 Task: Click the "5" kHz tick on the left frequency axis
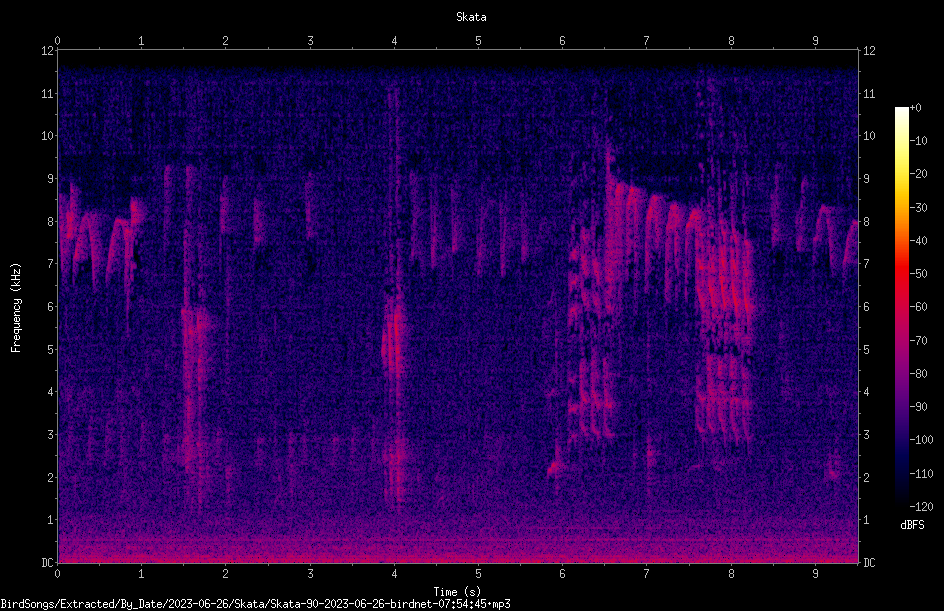point(50,349)
